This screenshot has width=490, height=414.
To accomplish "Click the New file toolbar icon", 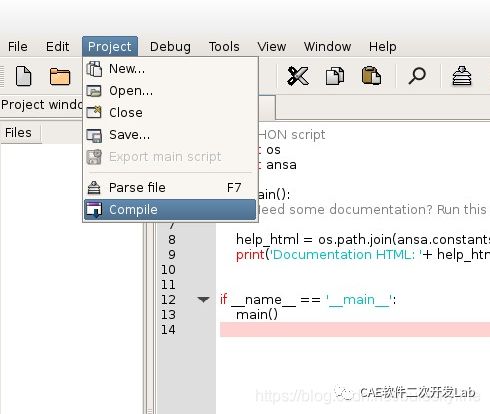I will (x=24, y=76).
